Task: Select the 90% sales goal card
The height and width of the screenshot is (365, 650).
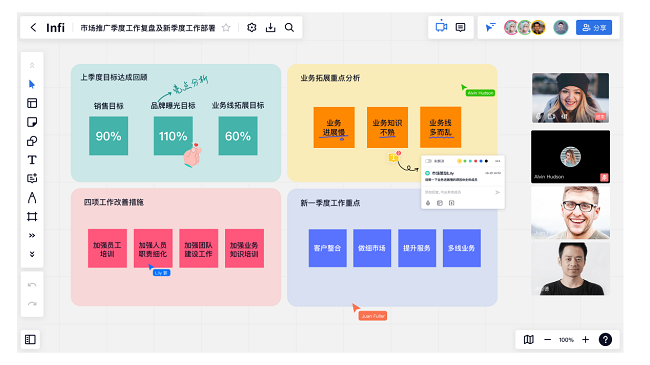Action: (109, 136)
